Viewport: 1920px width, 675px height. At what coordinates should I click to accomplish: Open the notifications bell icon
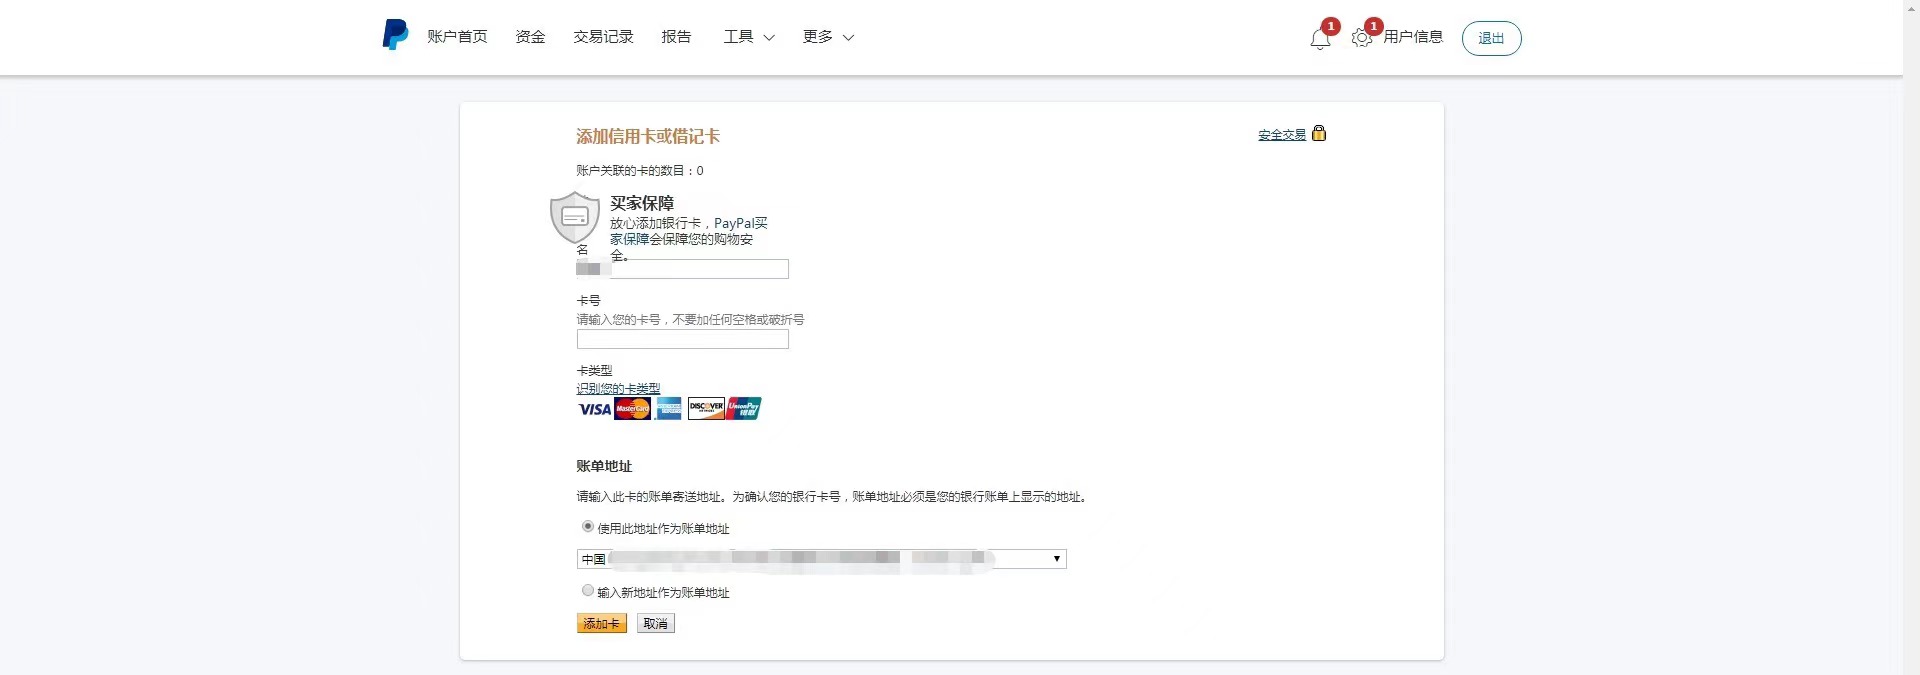1320,39
